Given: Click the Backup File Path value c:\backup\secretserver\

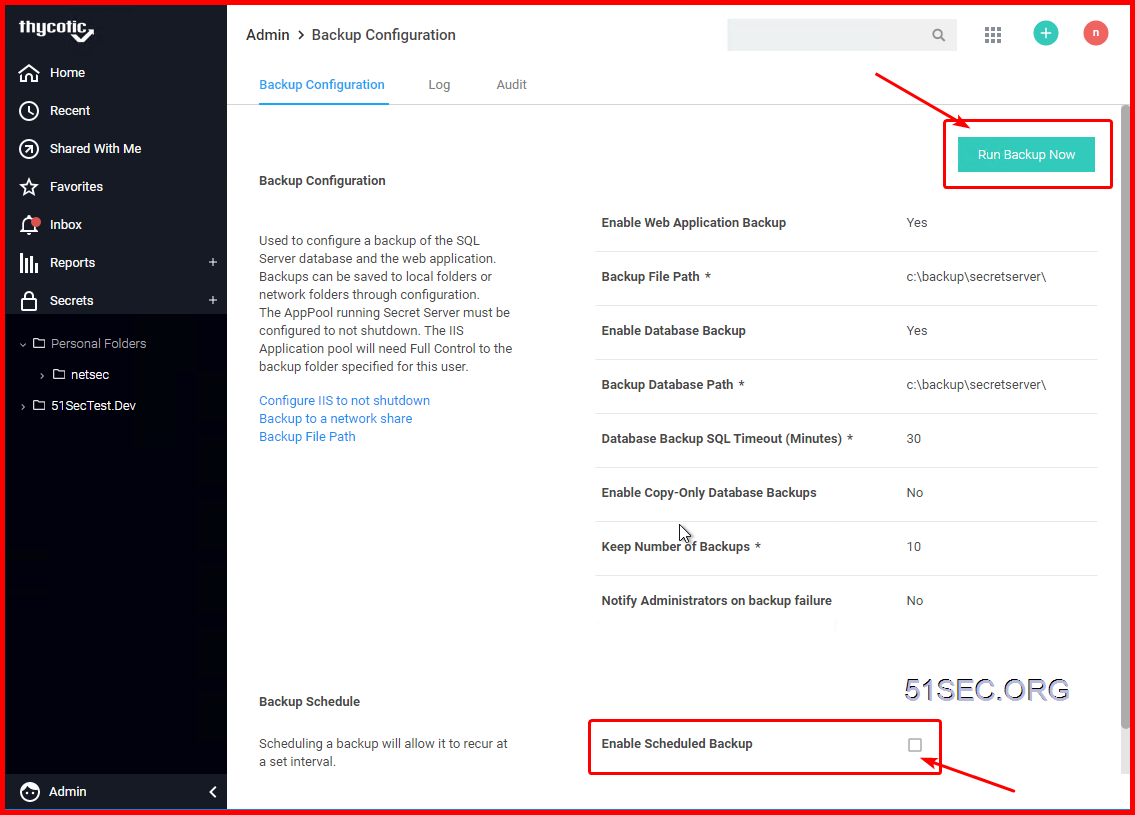Looking at the screenshot, I should (x=976, y=276).
